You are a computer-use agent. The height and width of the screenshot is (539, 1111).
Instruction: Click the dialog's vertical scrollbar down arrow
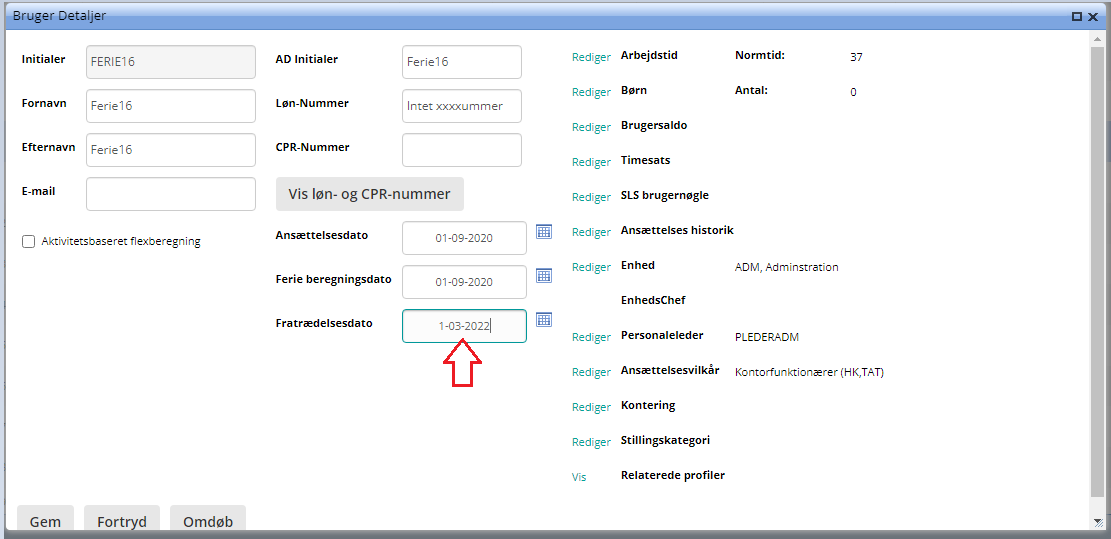[1098, 521]
